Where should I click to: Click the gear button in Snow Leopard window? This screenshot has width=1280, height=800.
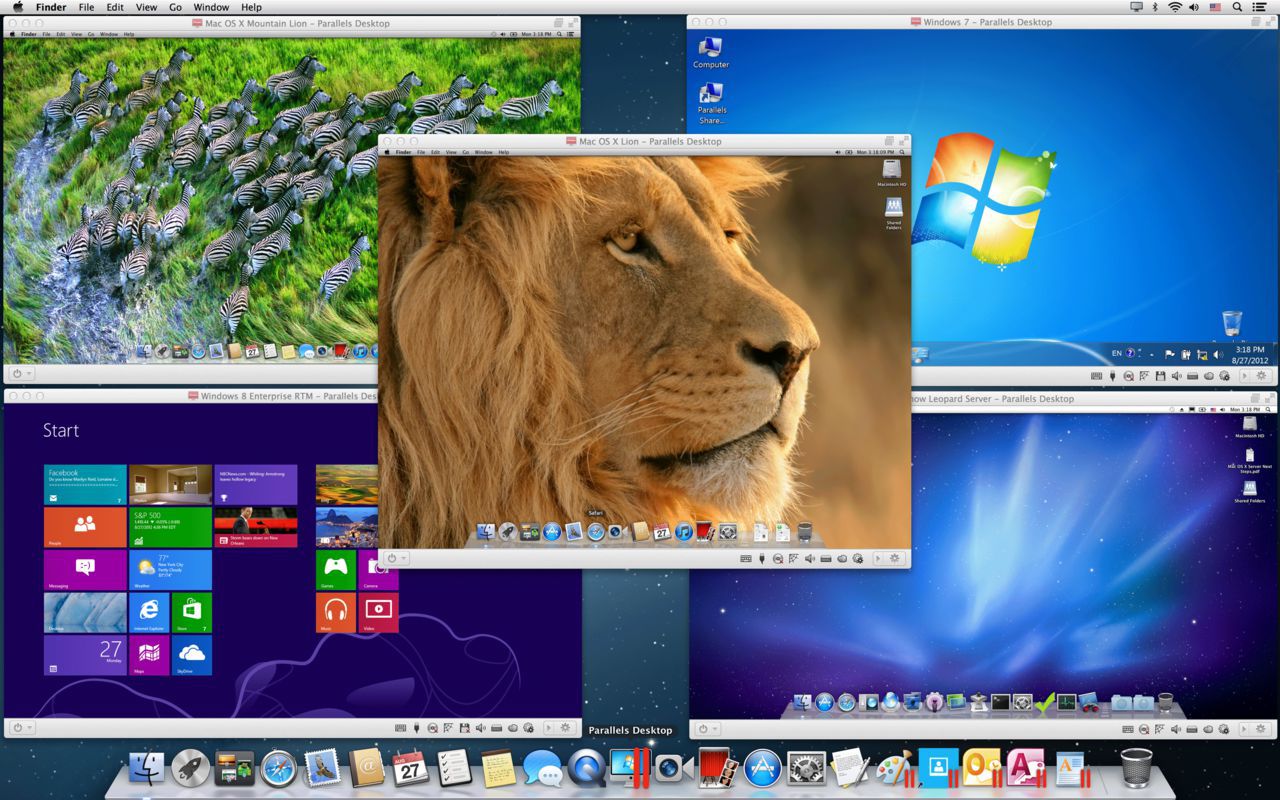1261,729
